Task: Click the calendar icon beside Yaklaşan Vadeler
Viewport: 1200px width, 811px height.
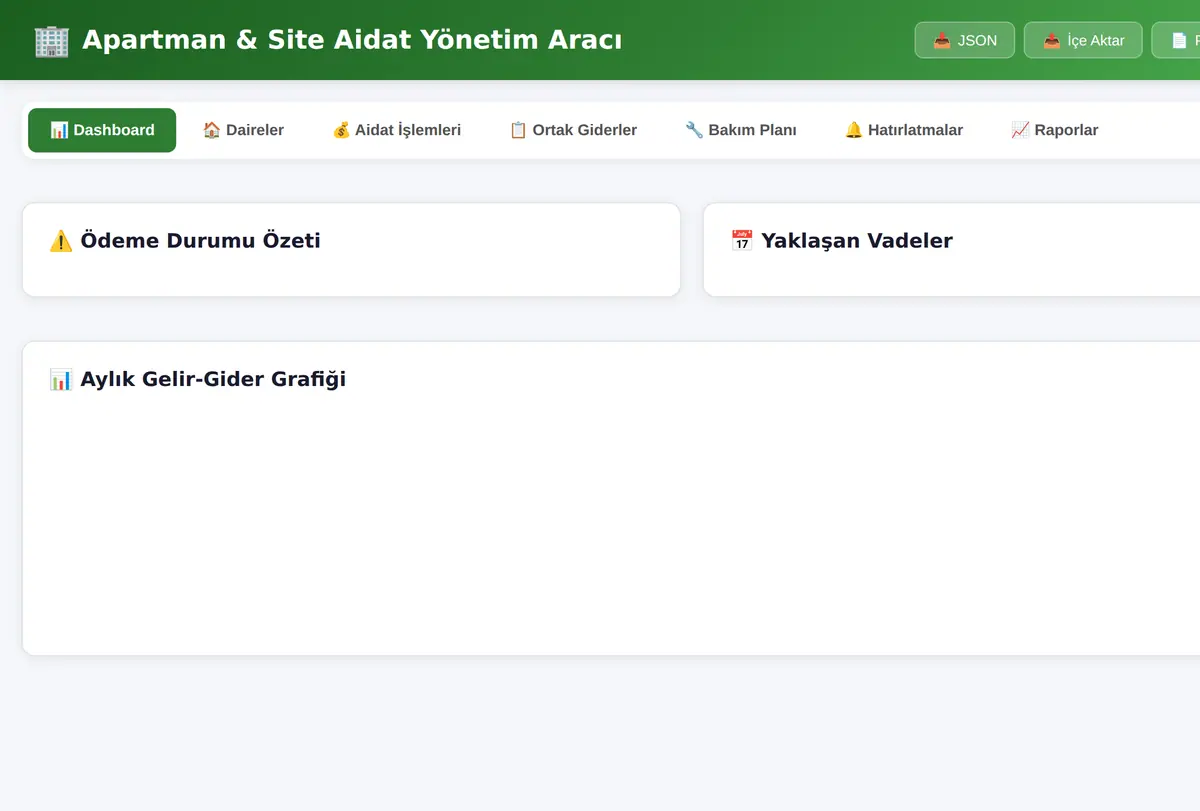Action: click(x=742, y=241)
